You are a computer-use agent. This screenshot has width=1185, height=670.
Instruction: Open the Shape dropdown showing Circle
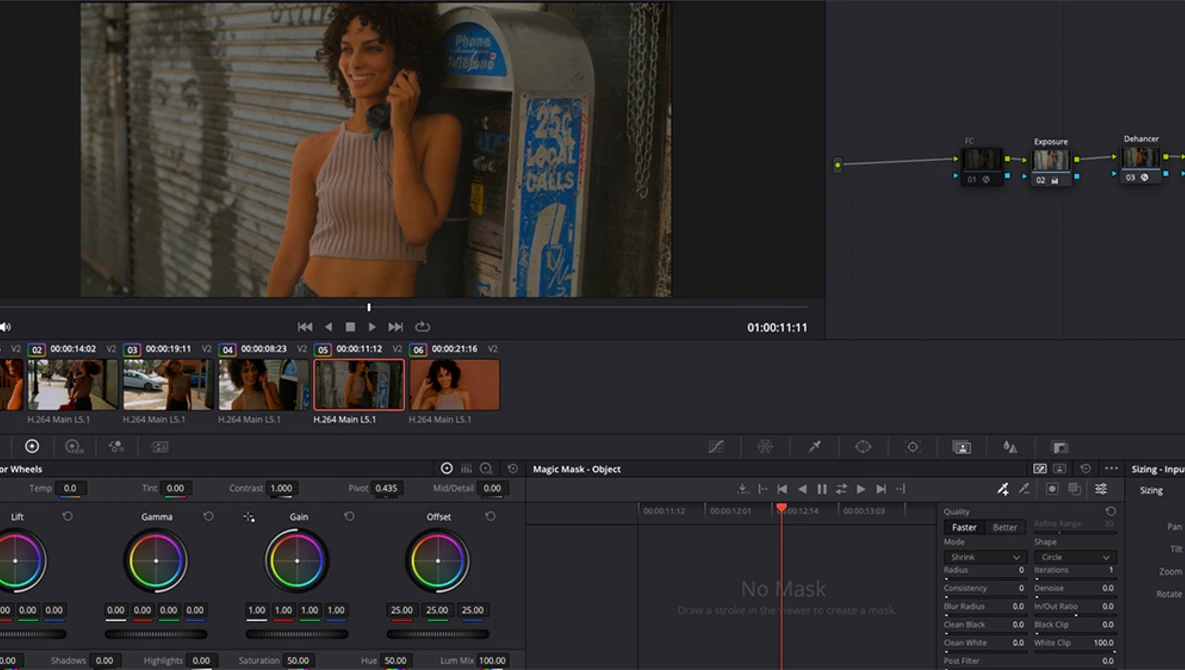click(x=1074, y=557)
